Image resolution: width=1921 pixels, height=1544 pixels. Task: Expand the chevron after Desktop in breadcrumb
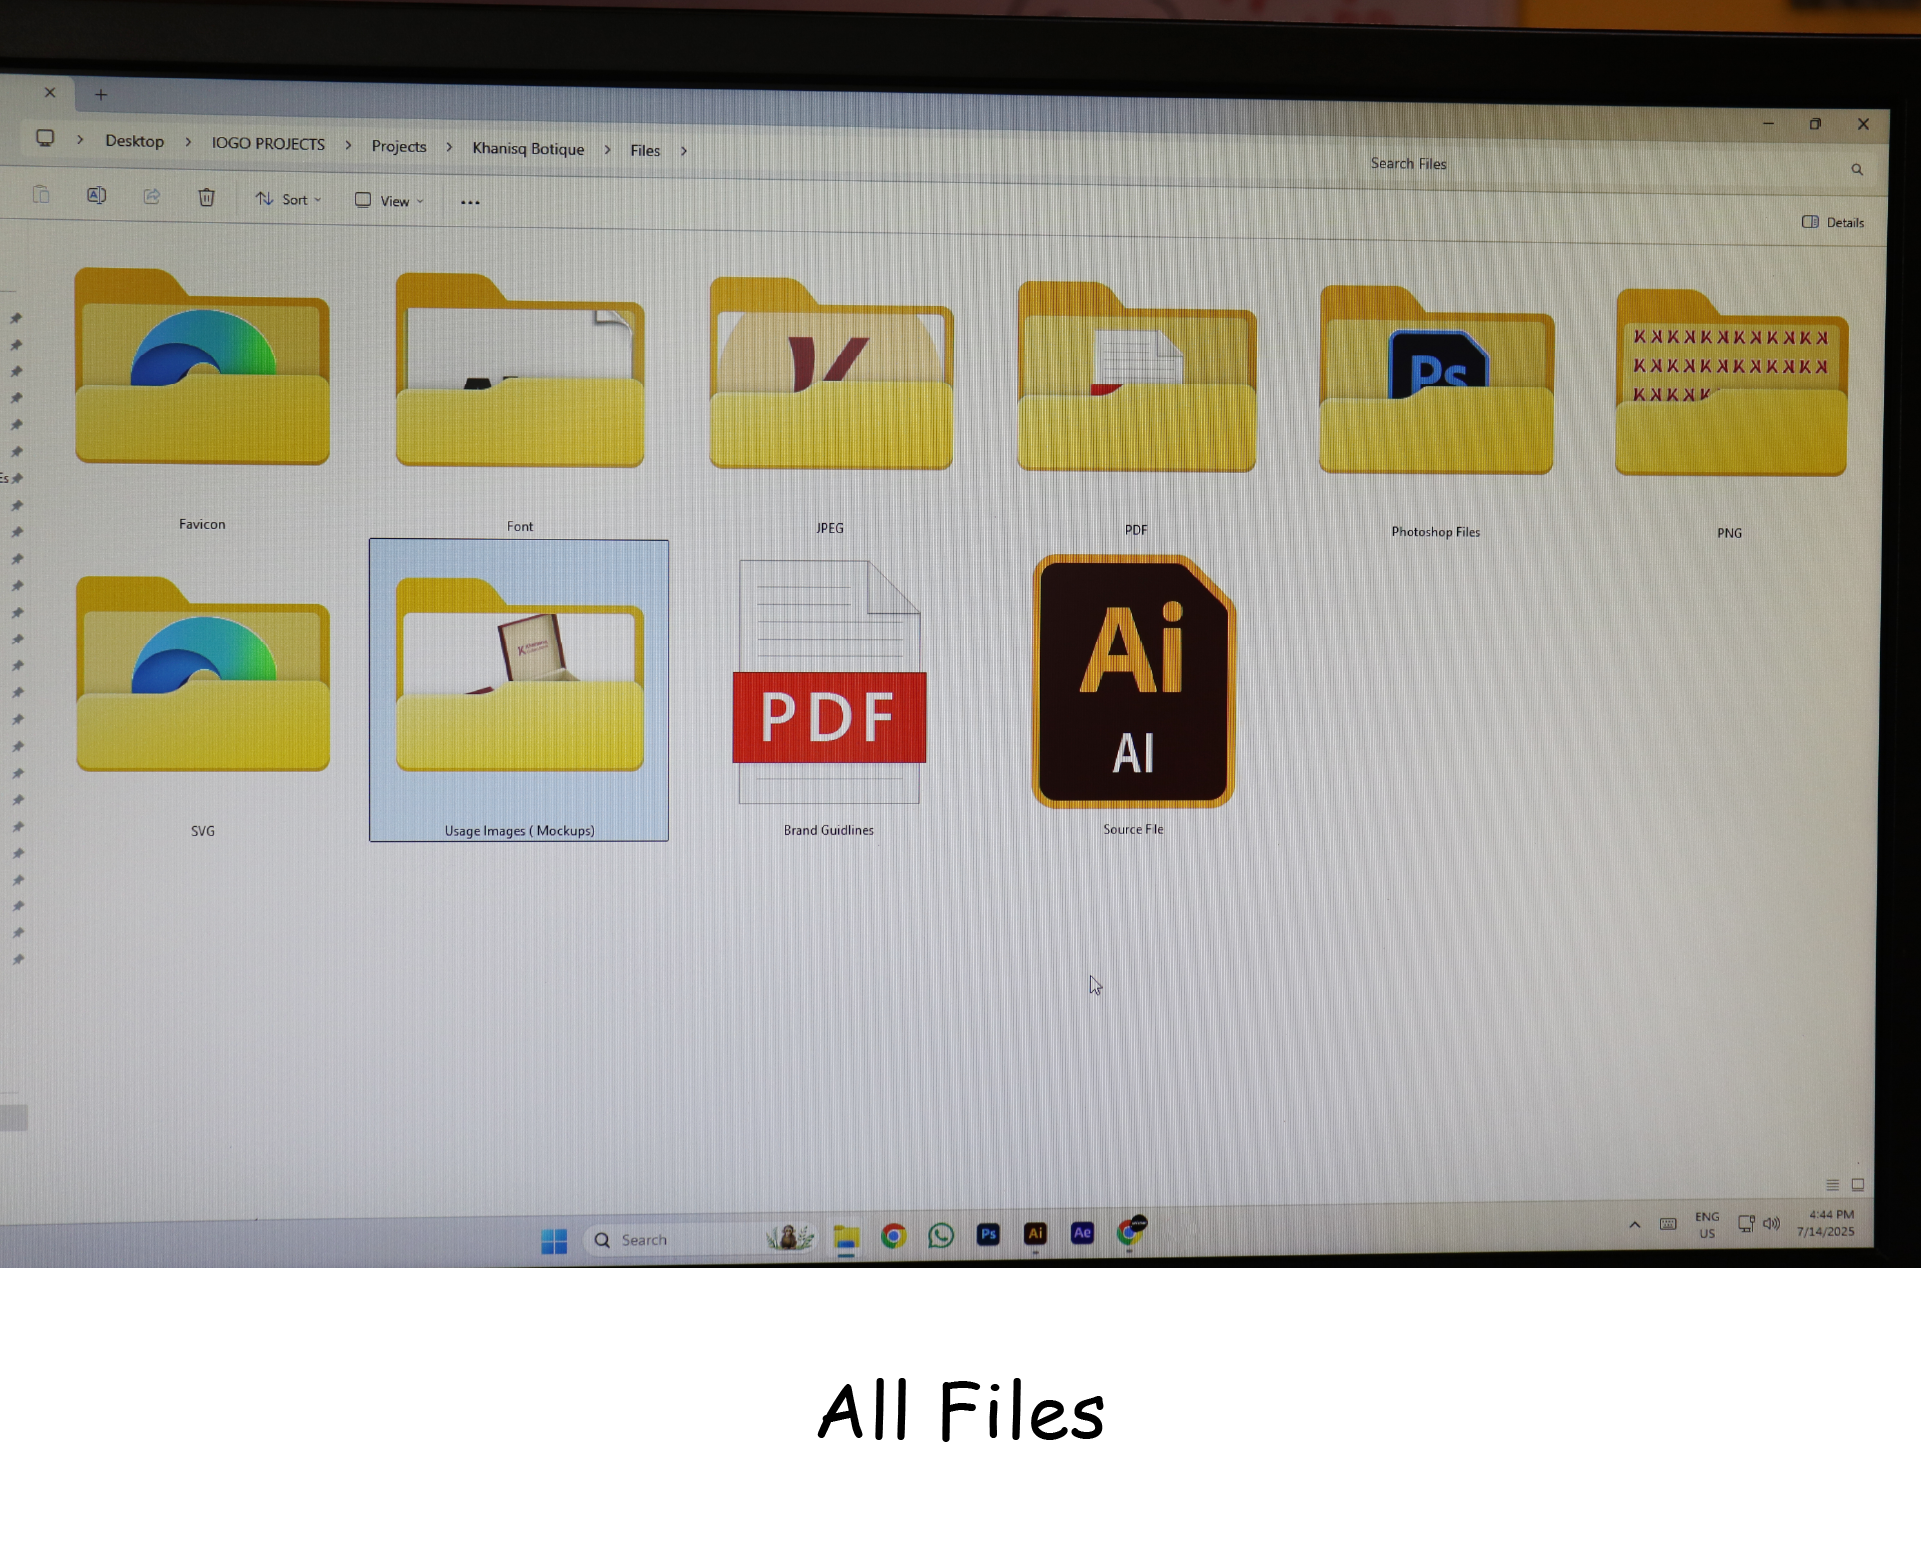pyautogui.click(x=188, y=142)
